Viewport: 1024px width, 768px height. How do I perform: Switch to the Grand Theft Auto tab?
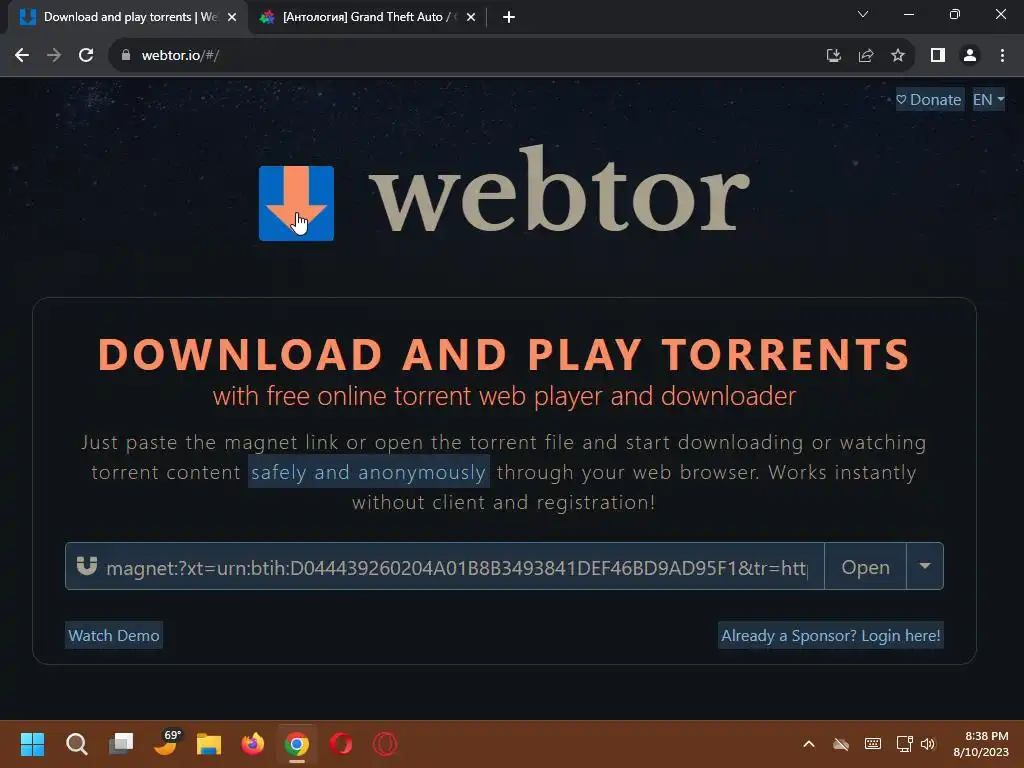368,17
